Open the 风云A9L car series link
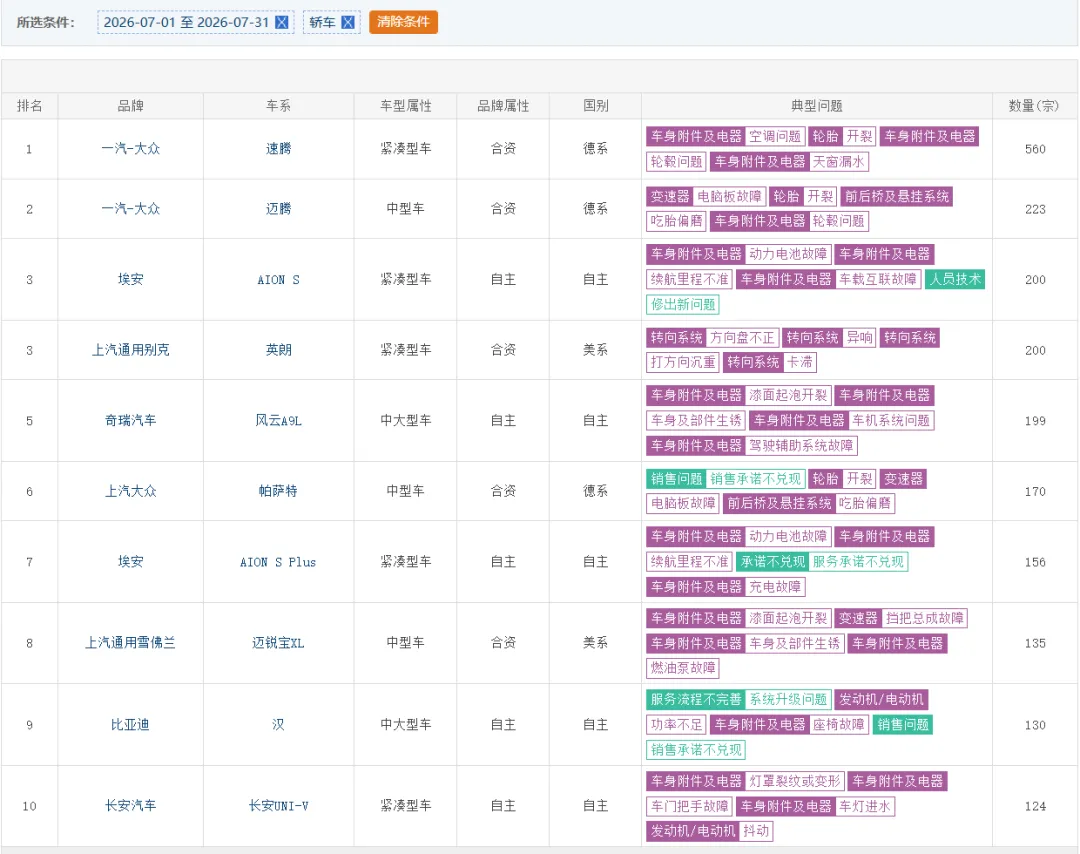 tap(278, 420)
